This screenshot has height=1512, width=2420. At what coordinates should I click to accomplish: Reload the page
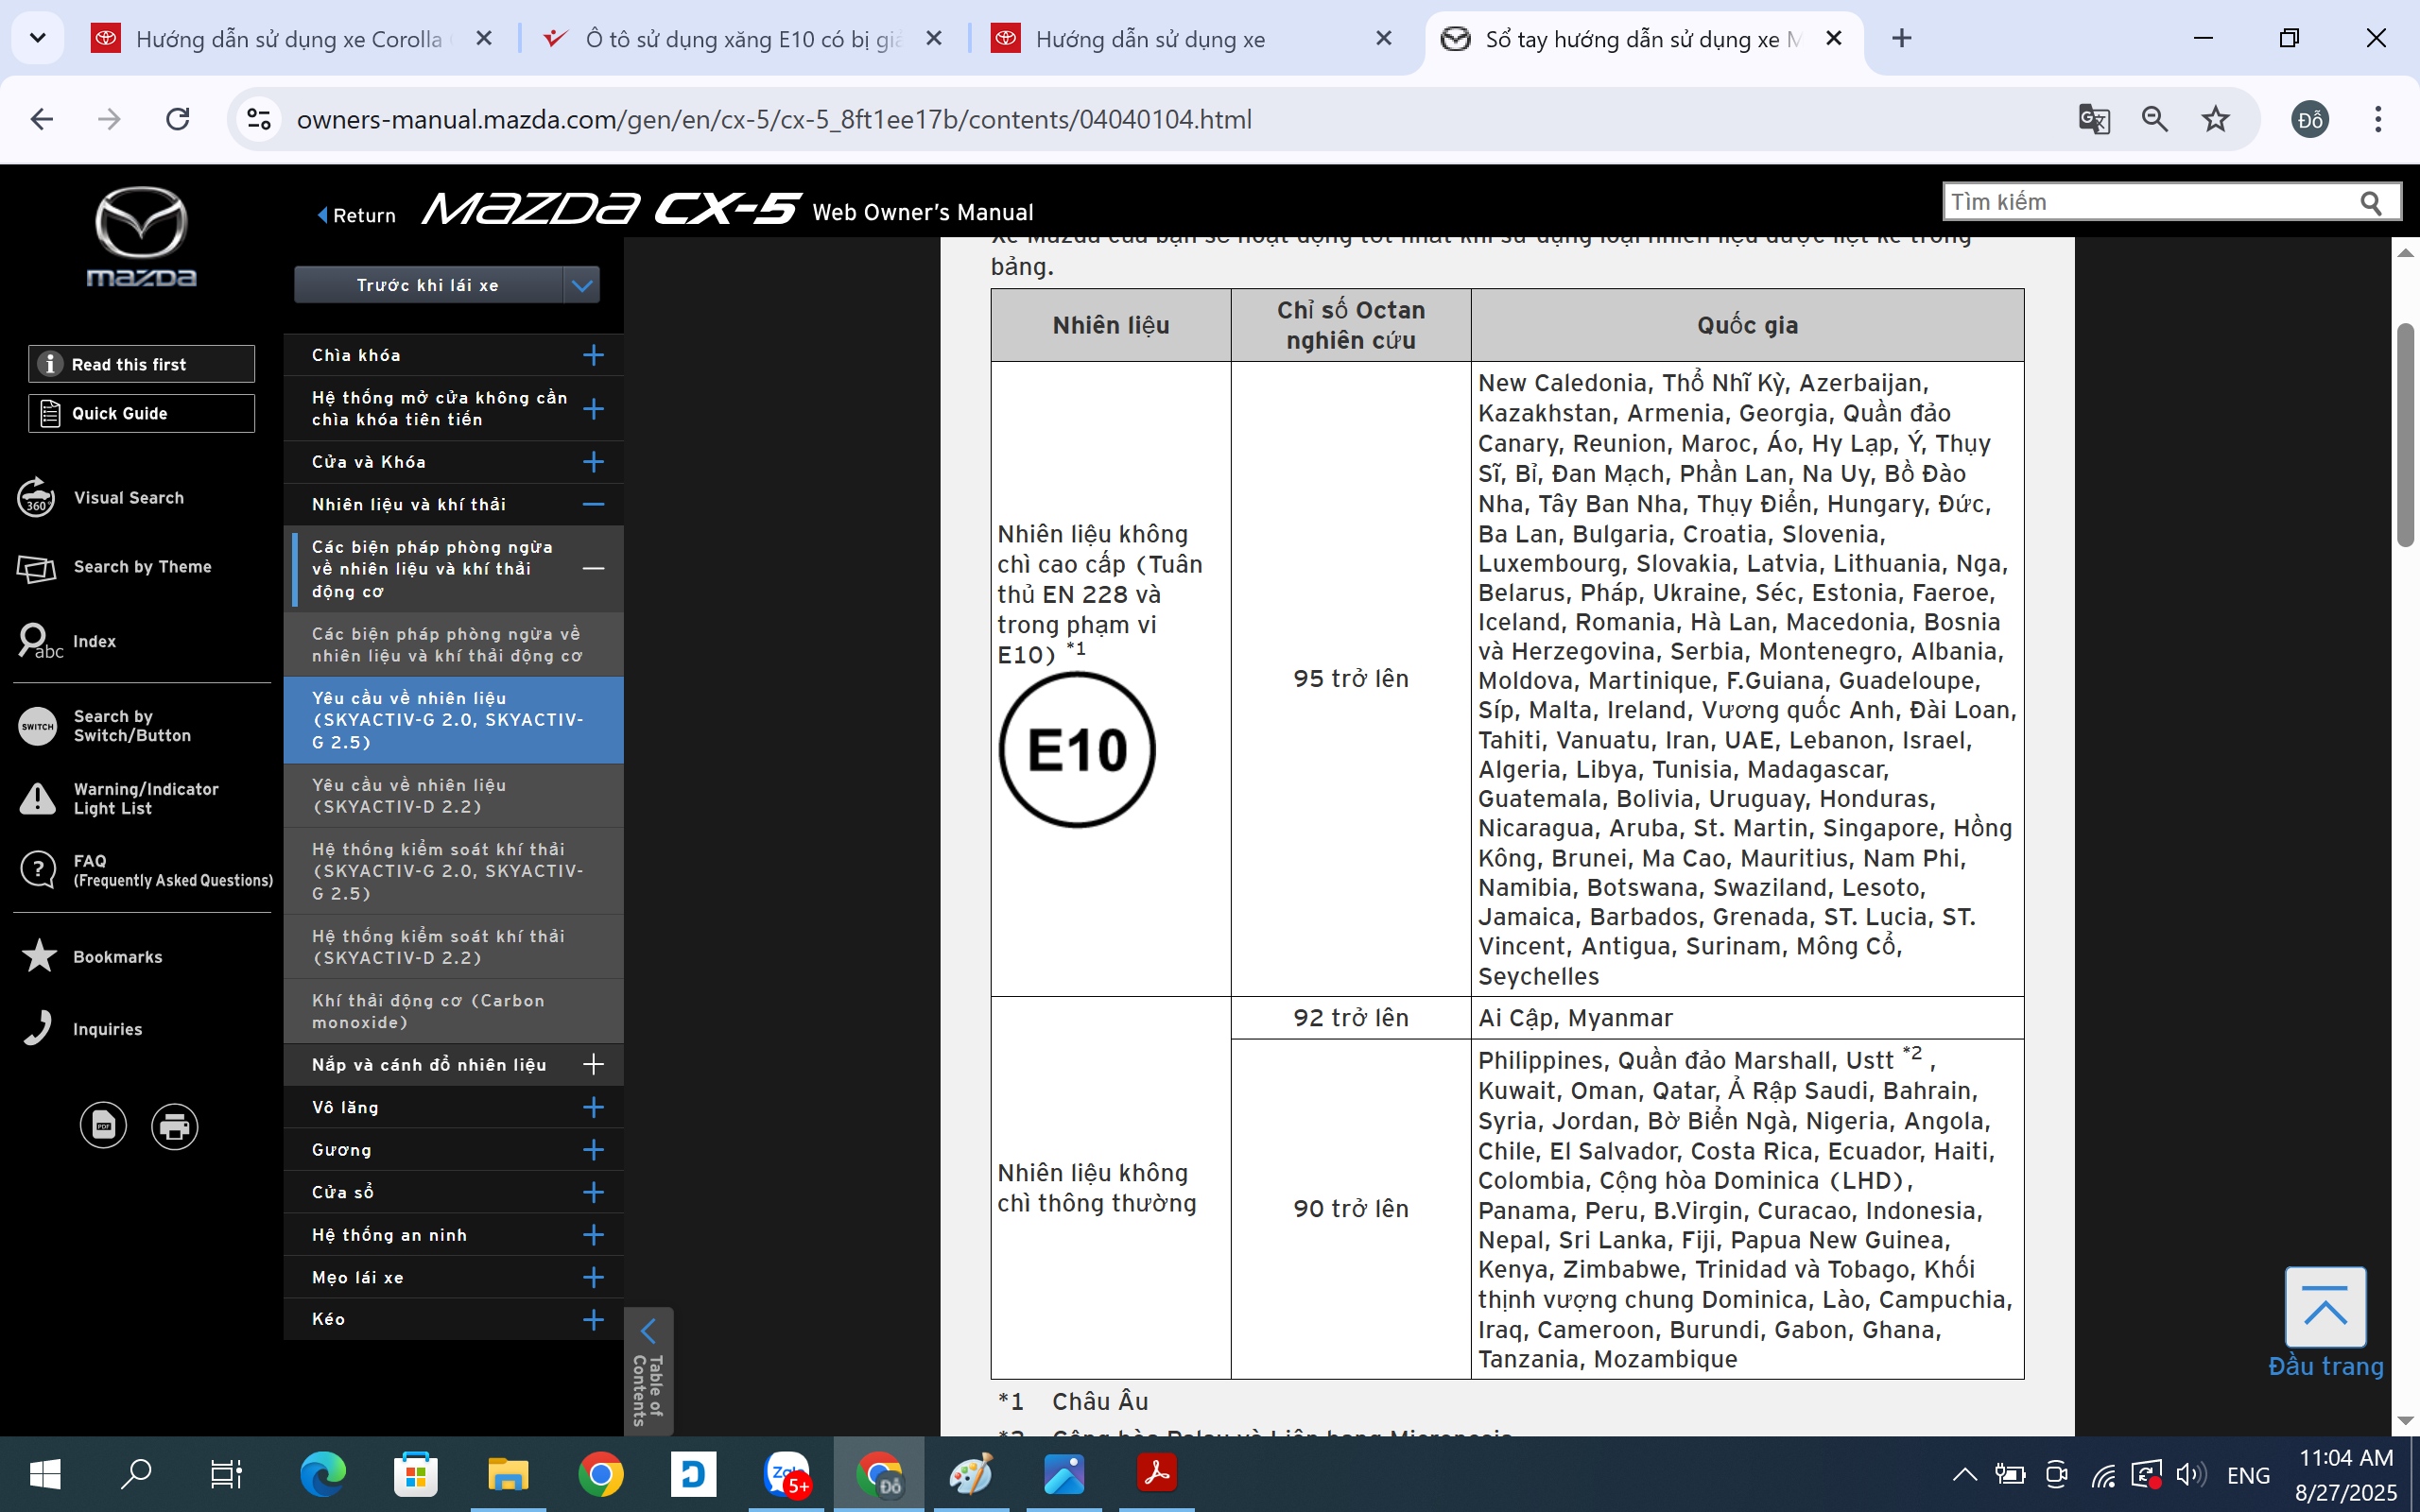point(178,119)
